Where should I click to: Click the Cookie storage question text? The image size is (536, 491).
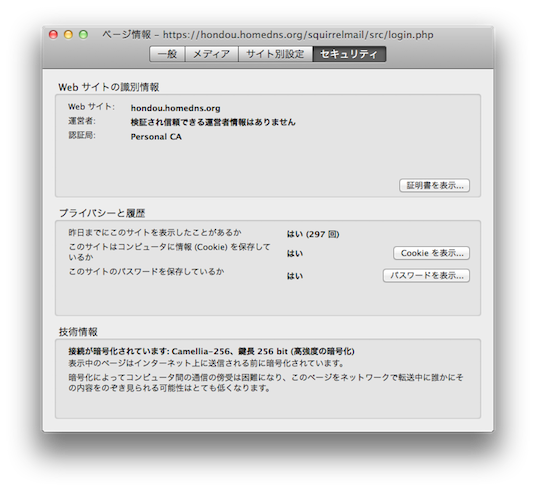pyautogui.click(x=170, y=252)
